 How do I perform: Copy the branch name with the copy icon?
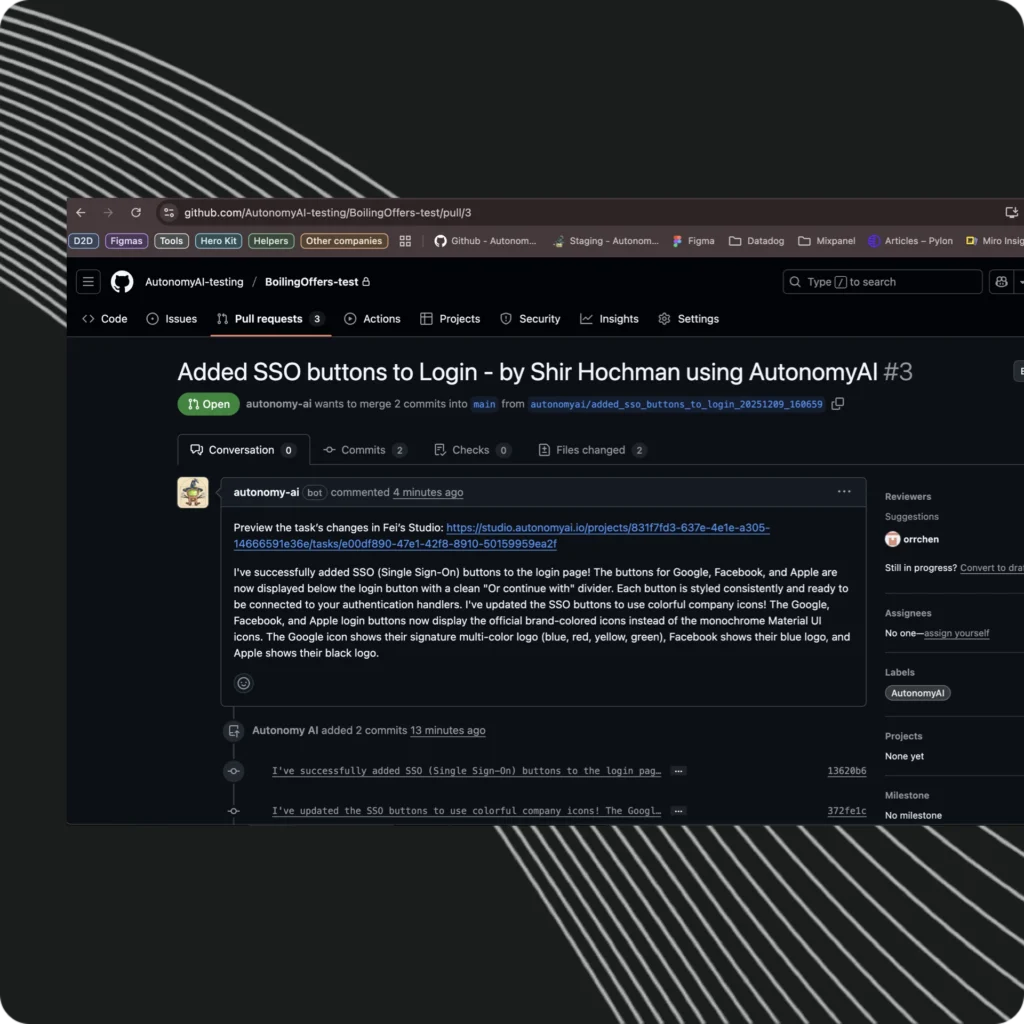click(838, 404)
